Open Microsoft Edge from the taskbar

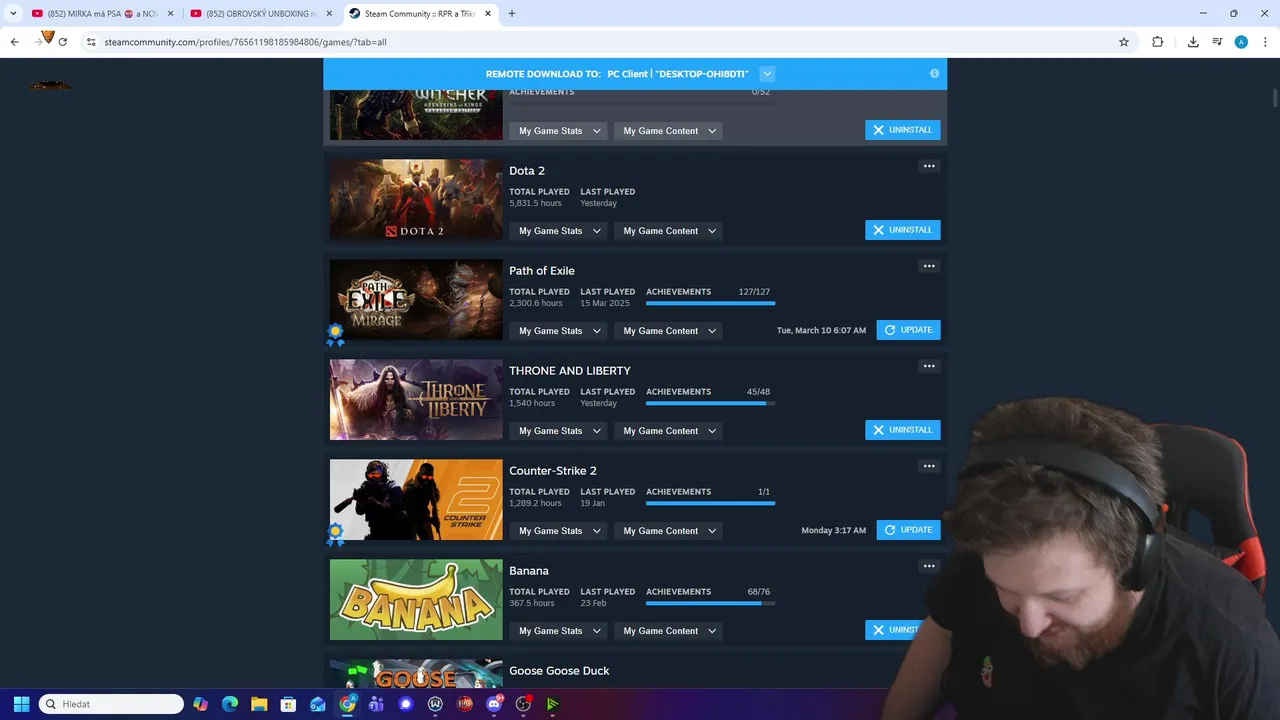[x=230, y=704]
